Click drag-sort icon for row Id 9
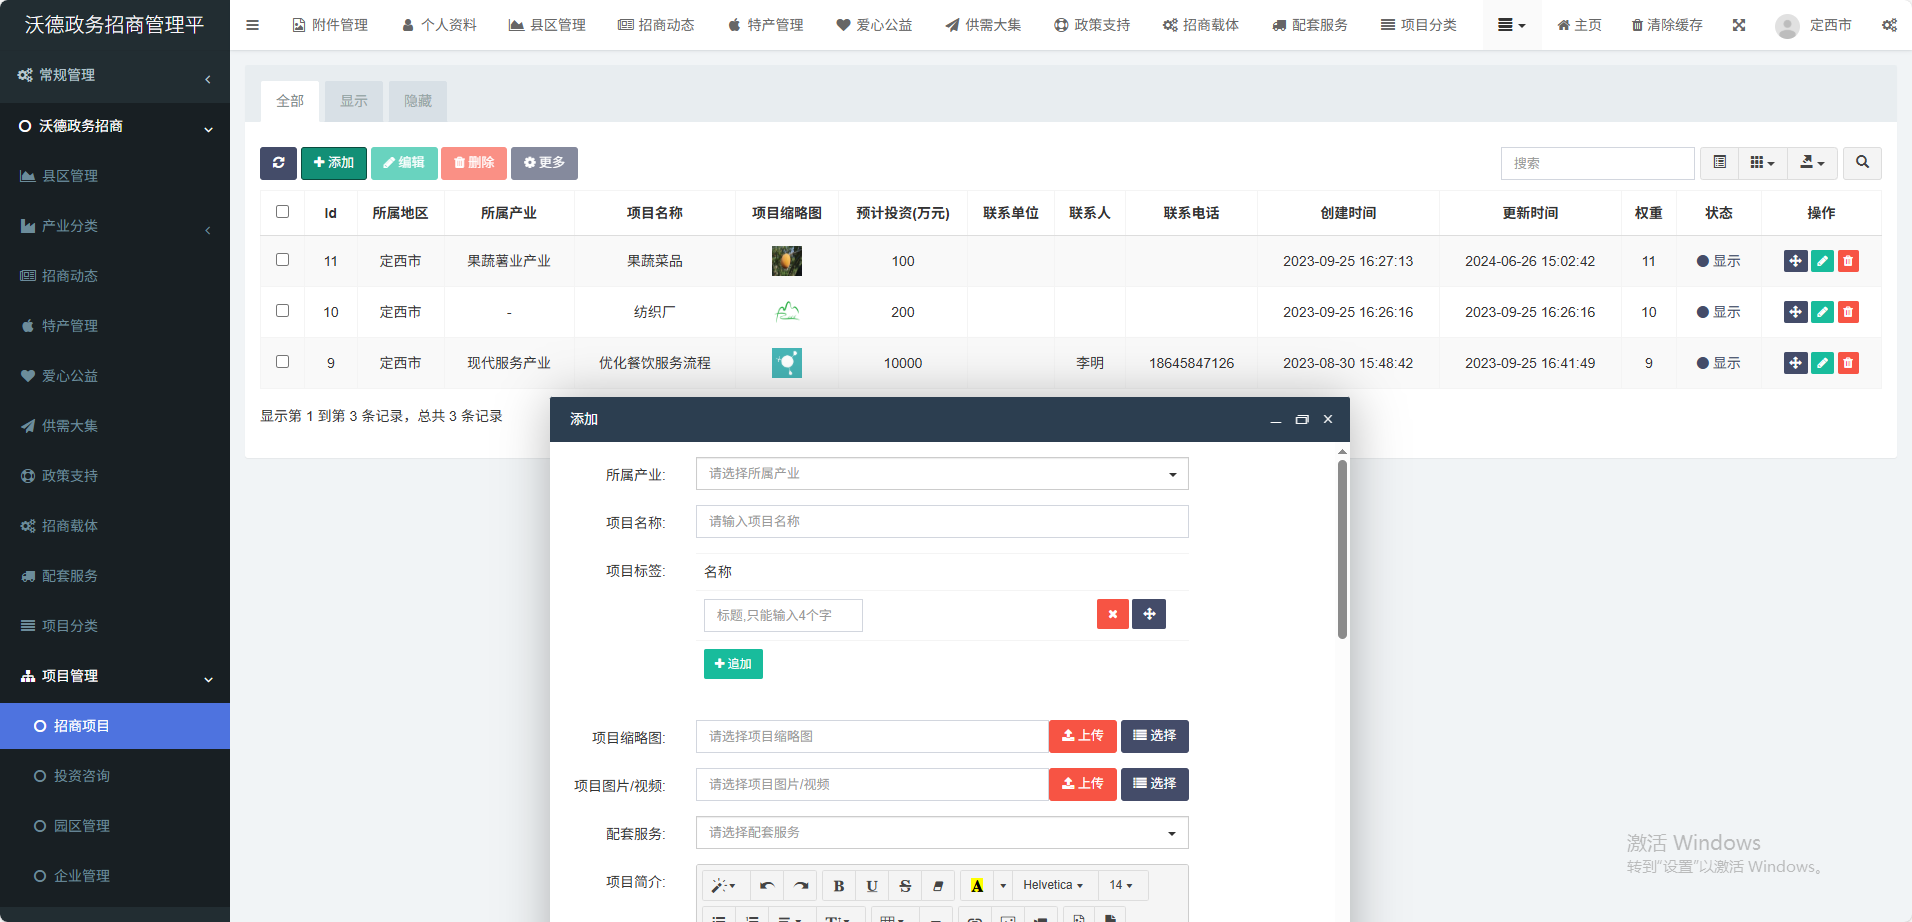The image size is (1912, 922). (1795, 363)
